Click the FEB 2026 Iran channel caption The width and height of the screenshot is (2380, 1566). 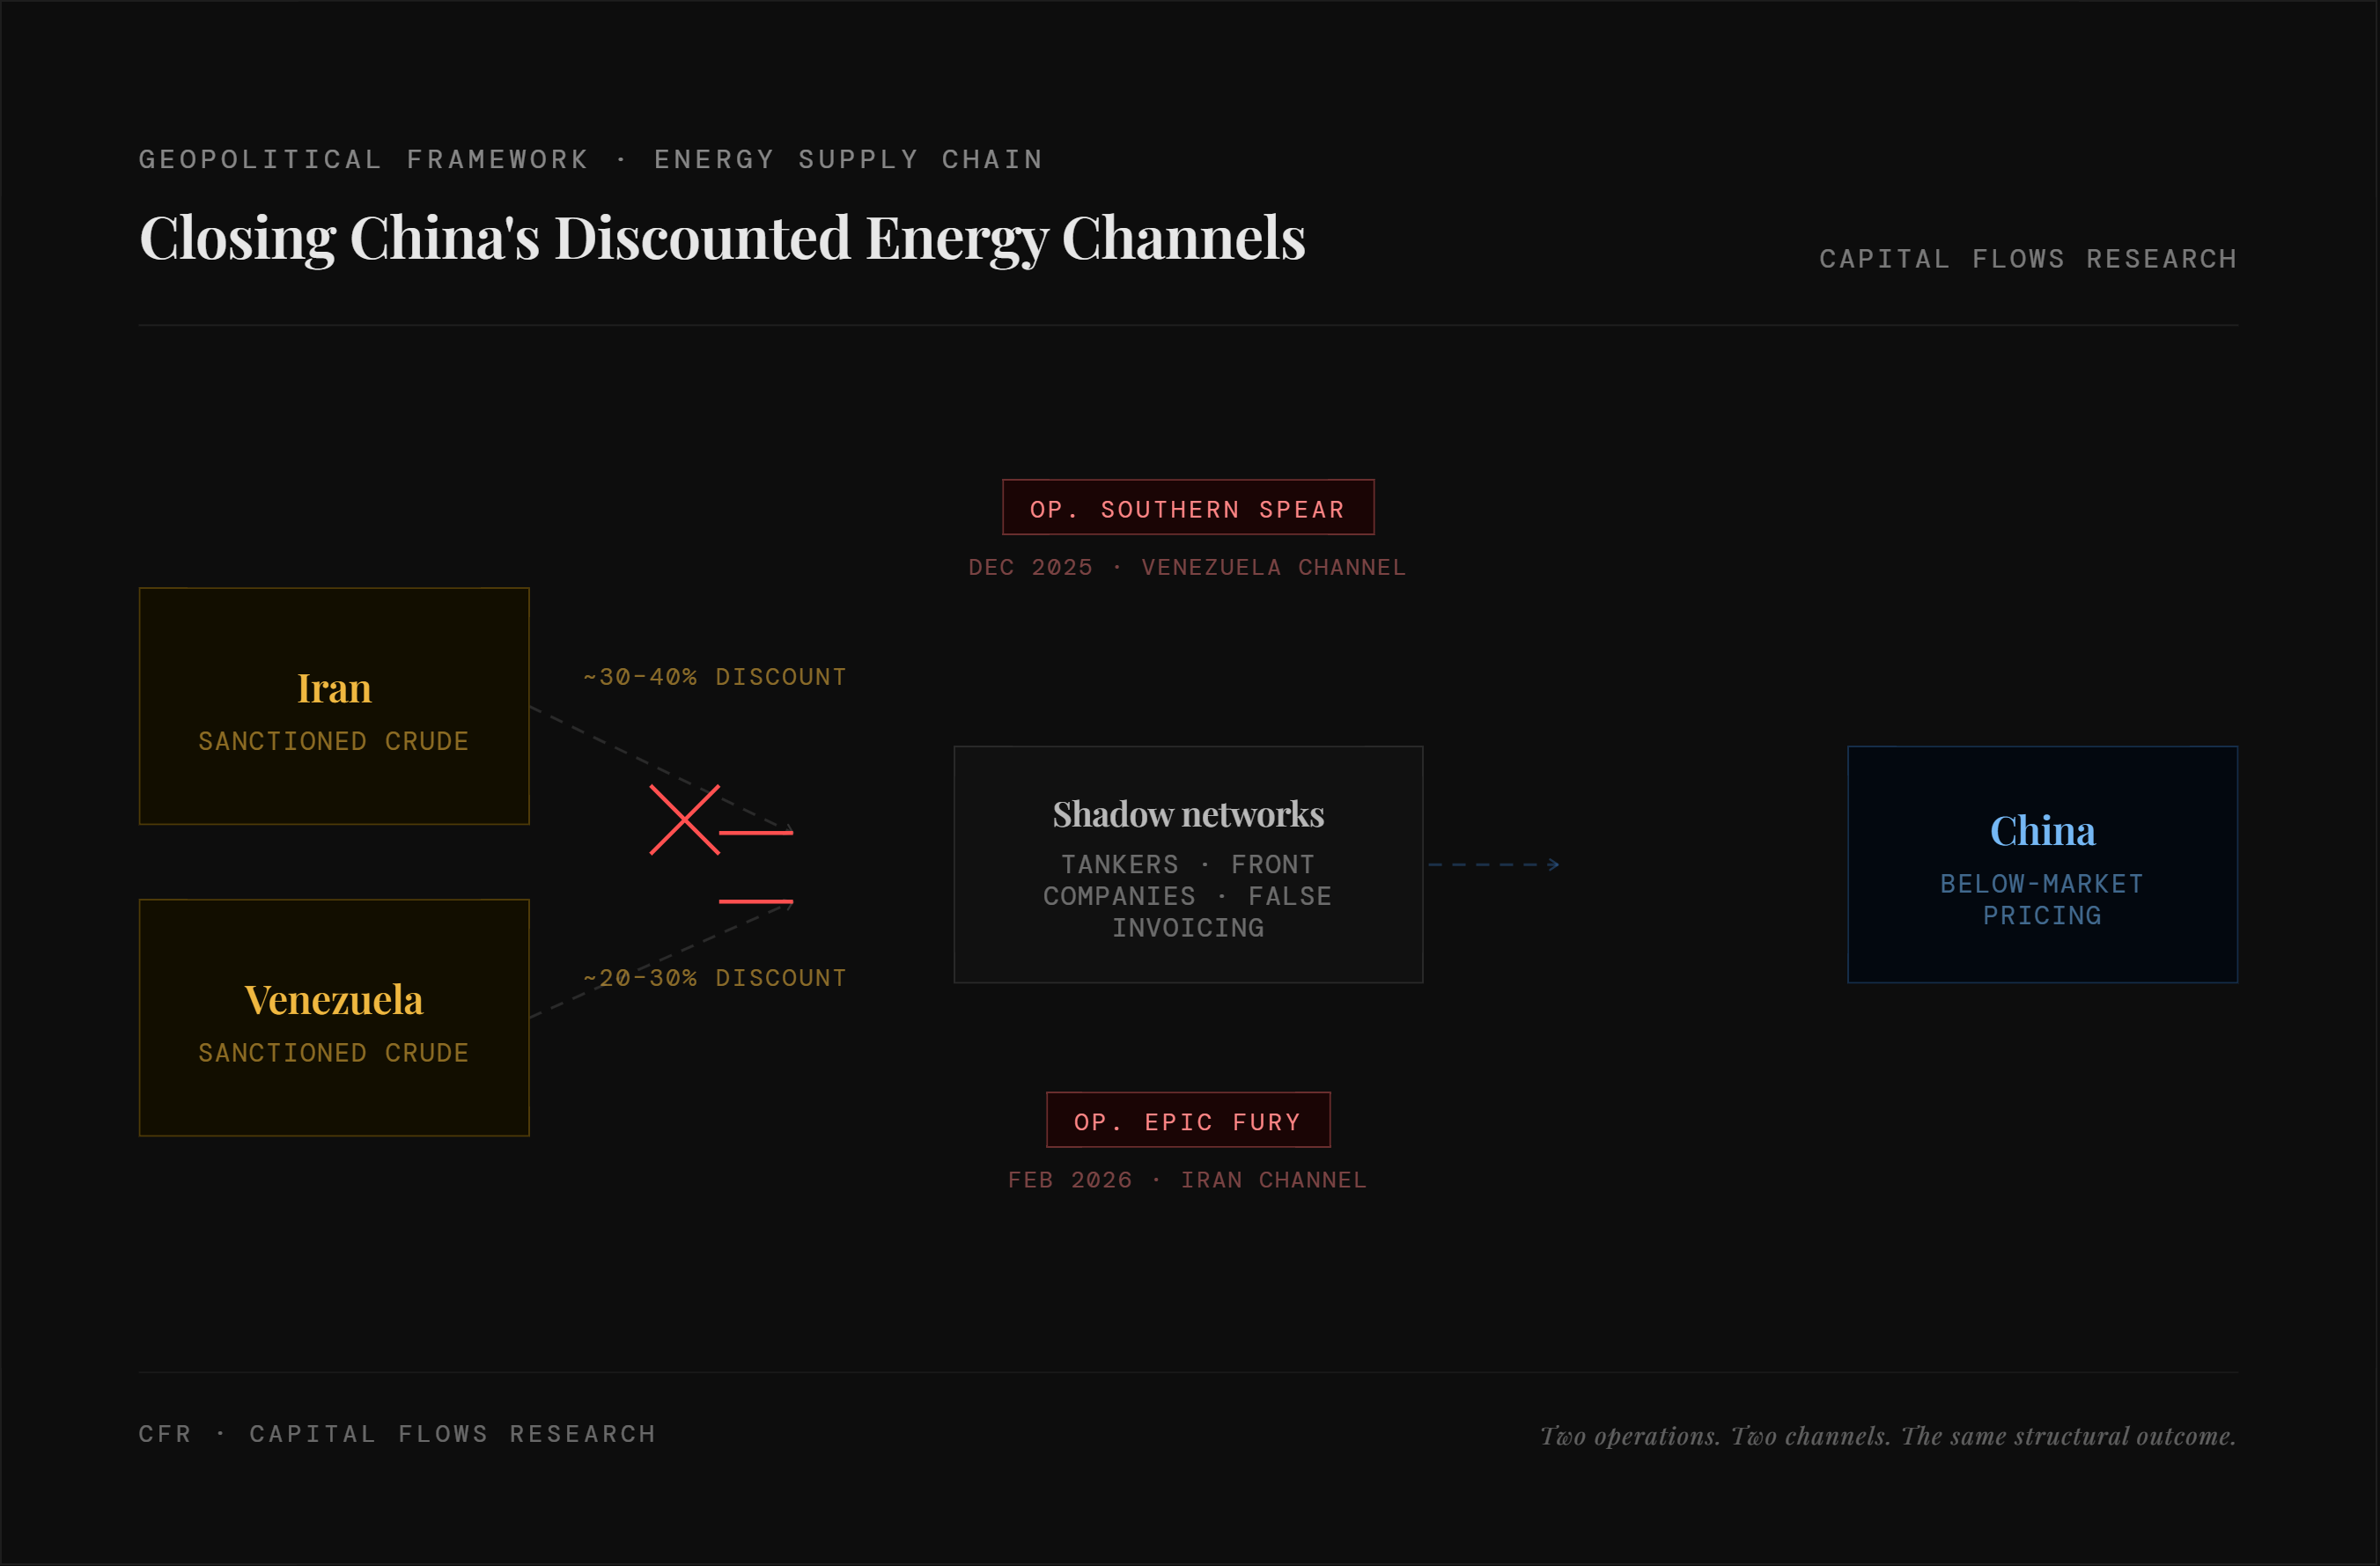coord(1187,1180)
